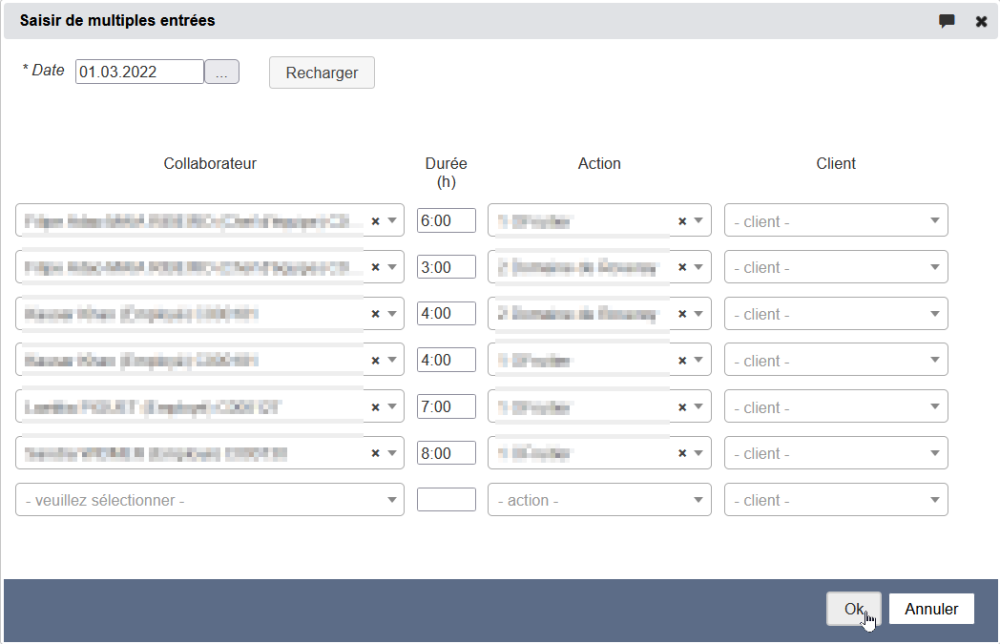Open the empty '- action -' dropdown
The image size is (1000, 644).
coord(598,500)
